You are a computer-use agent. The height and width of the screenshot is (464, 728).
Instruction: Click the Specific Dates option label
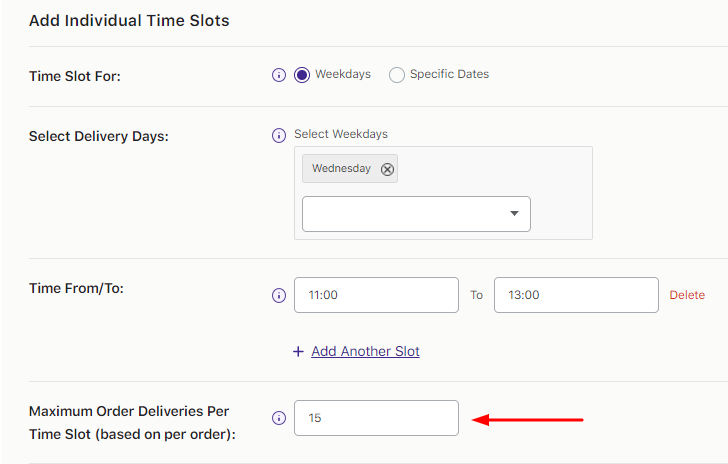[x=449, y=74]
